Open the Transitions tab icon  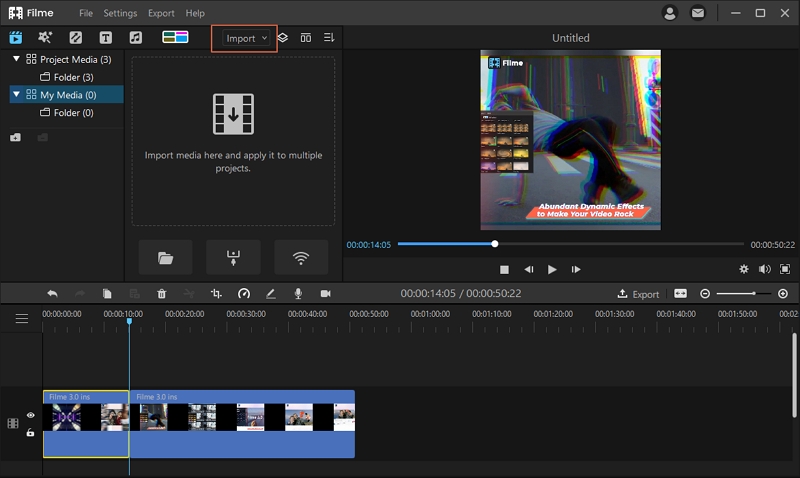(x=76, y=37)
